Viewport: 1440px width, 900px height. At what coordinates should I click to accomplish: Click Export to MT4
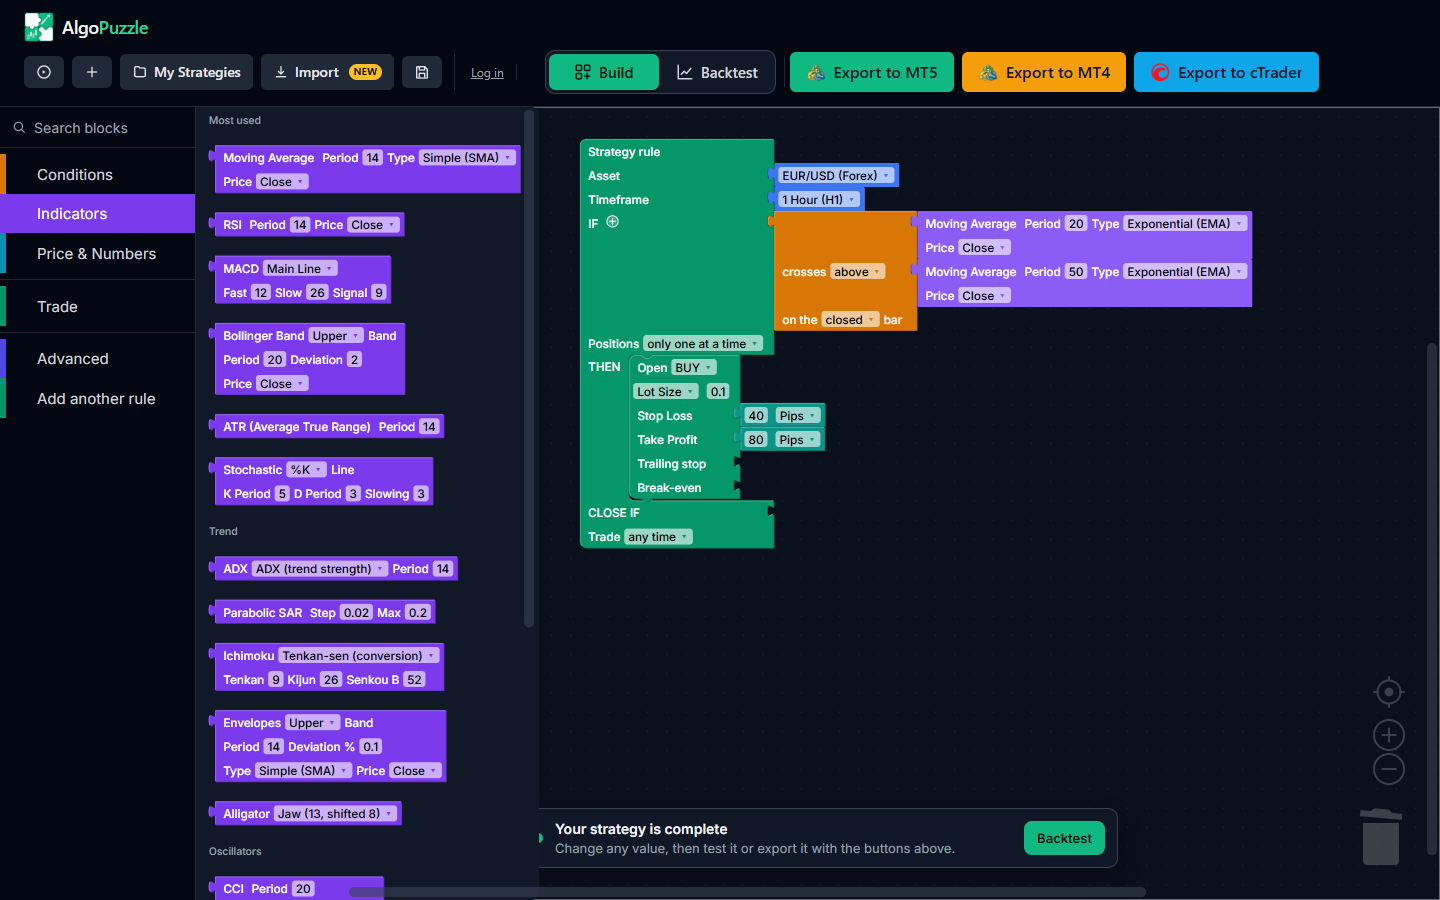tap(1044, 72)
